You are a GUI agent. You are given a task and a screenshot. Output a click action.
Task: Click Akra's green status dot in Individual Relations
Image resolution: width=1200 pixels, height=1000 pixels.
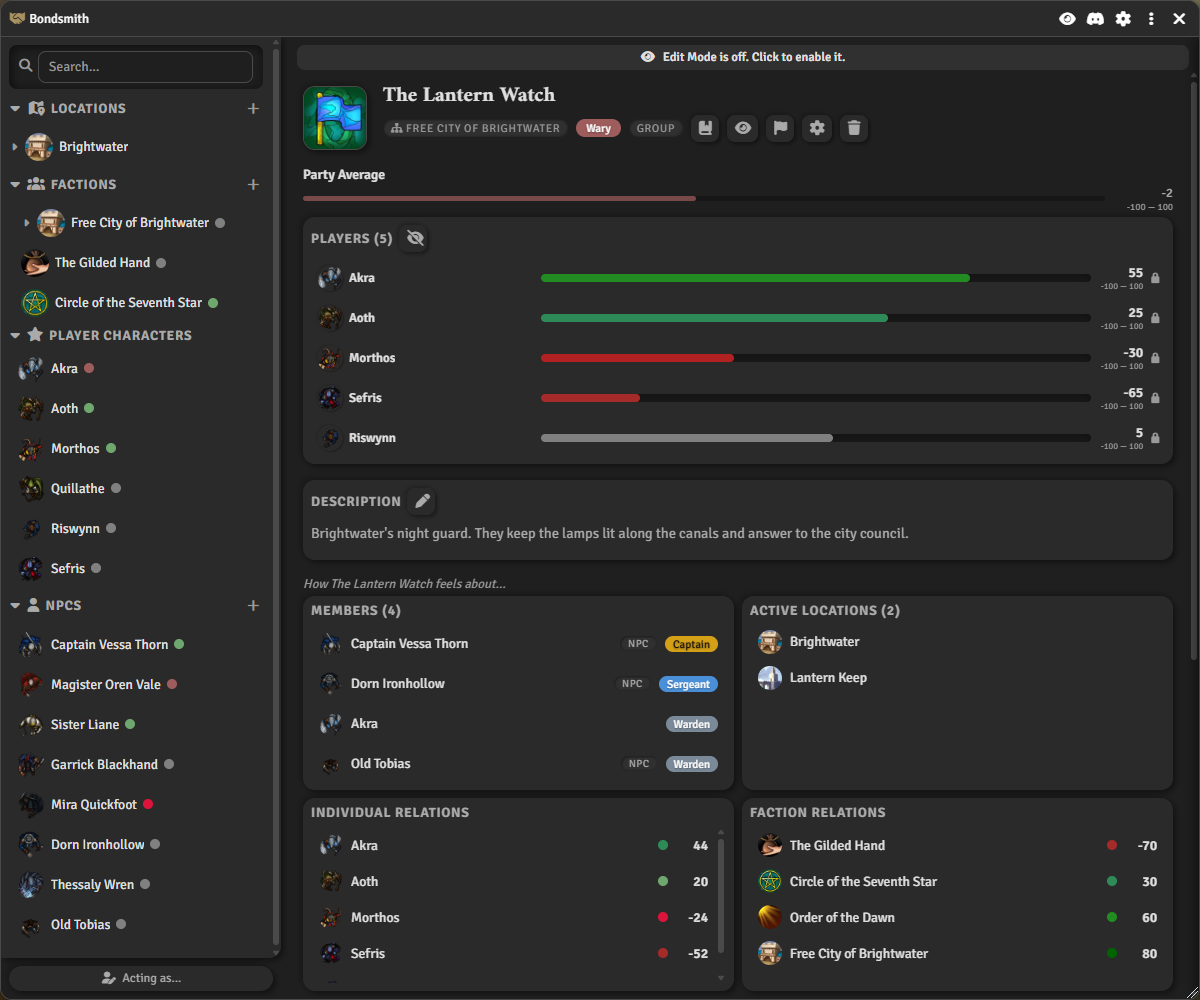[663, 846]
